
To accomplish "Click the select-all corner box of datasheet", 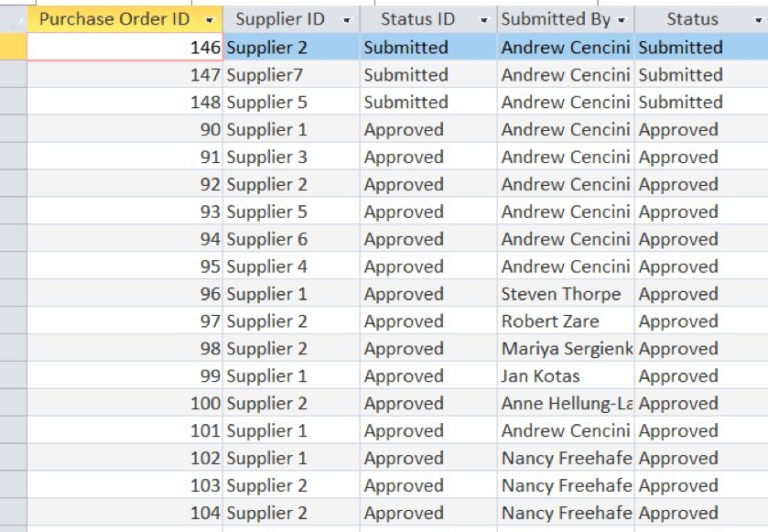I will point(13,19).
